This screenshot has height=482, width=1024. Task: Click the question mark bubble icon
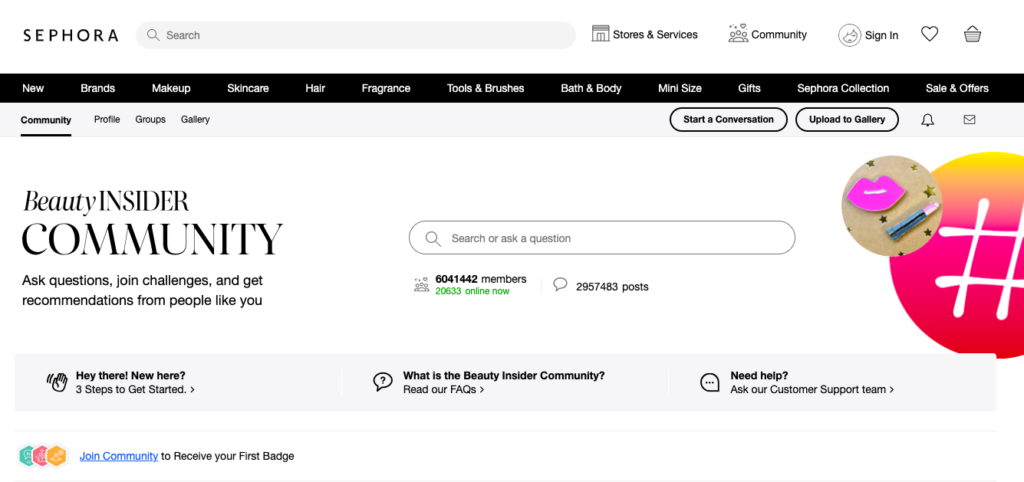click(383, 382)
